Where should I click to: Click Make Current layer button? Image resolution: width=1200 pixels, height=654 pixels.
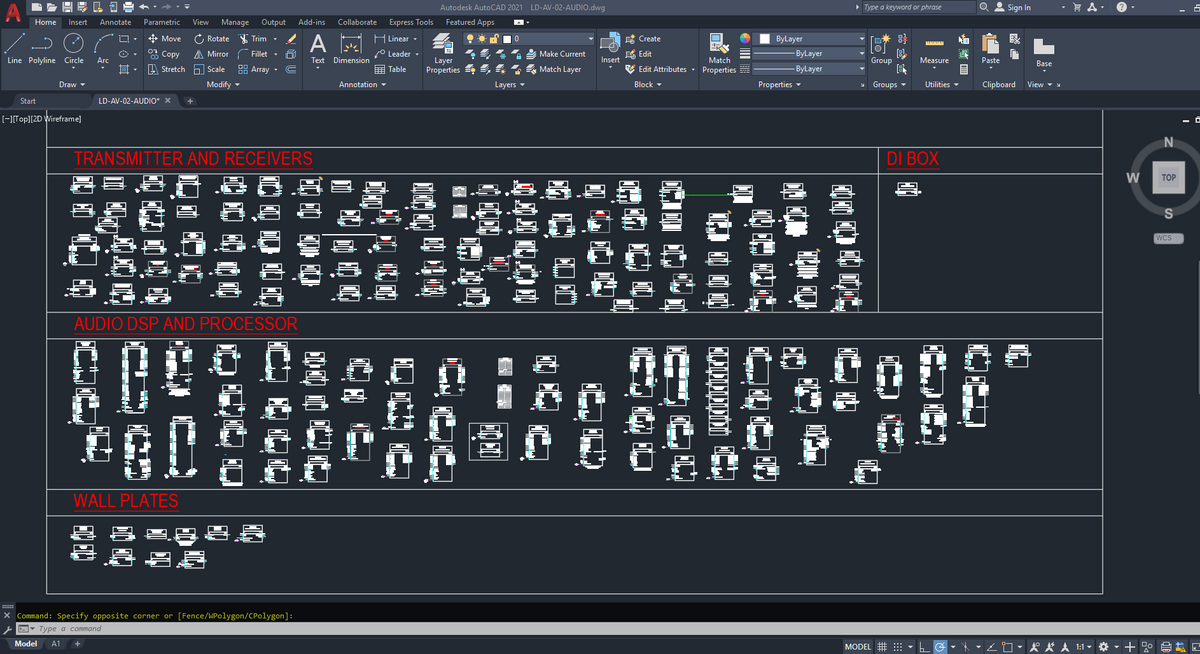[x=555, y=54]
